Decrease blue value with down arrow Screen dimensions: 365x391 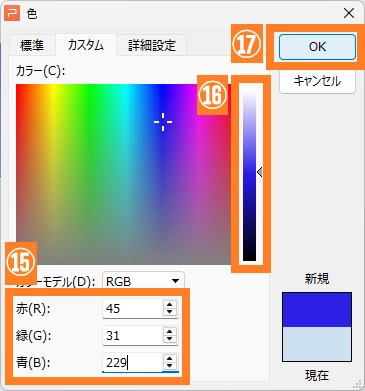pos(170,366)
